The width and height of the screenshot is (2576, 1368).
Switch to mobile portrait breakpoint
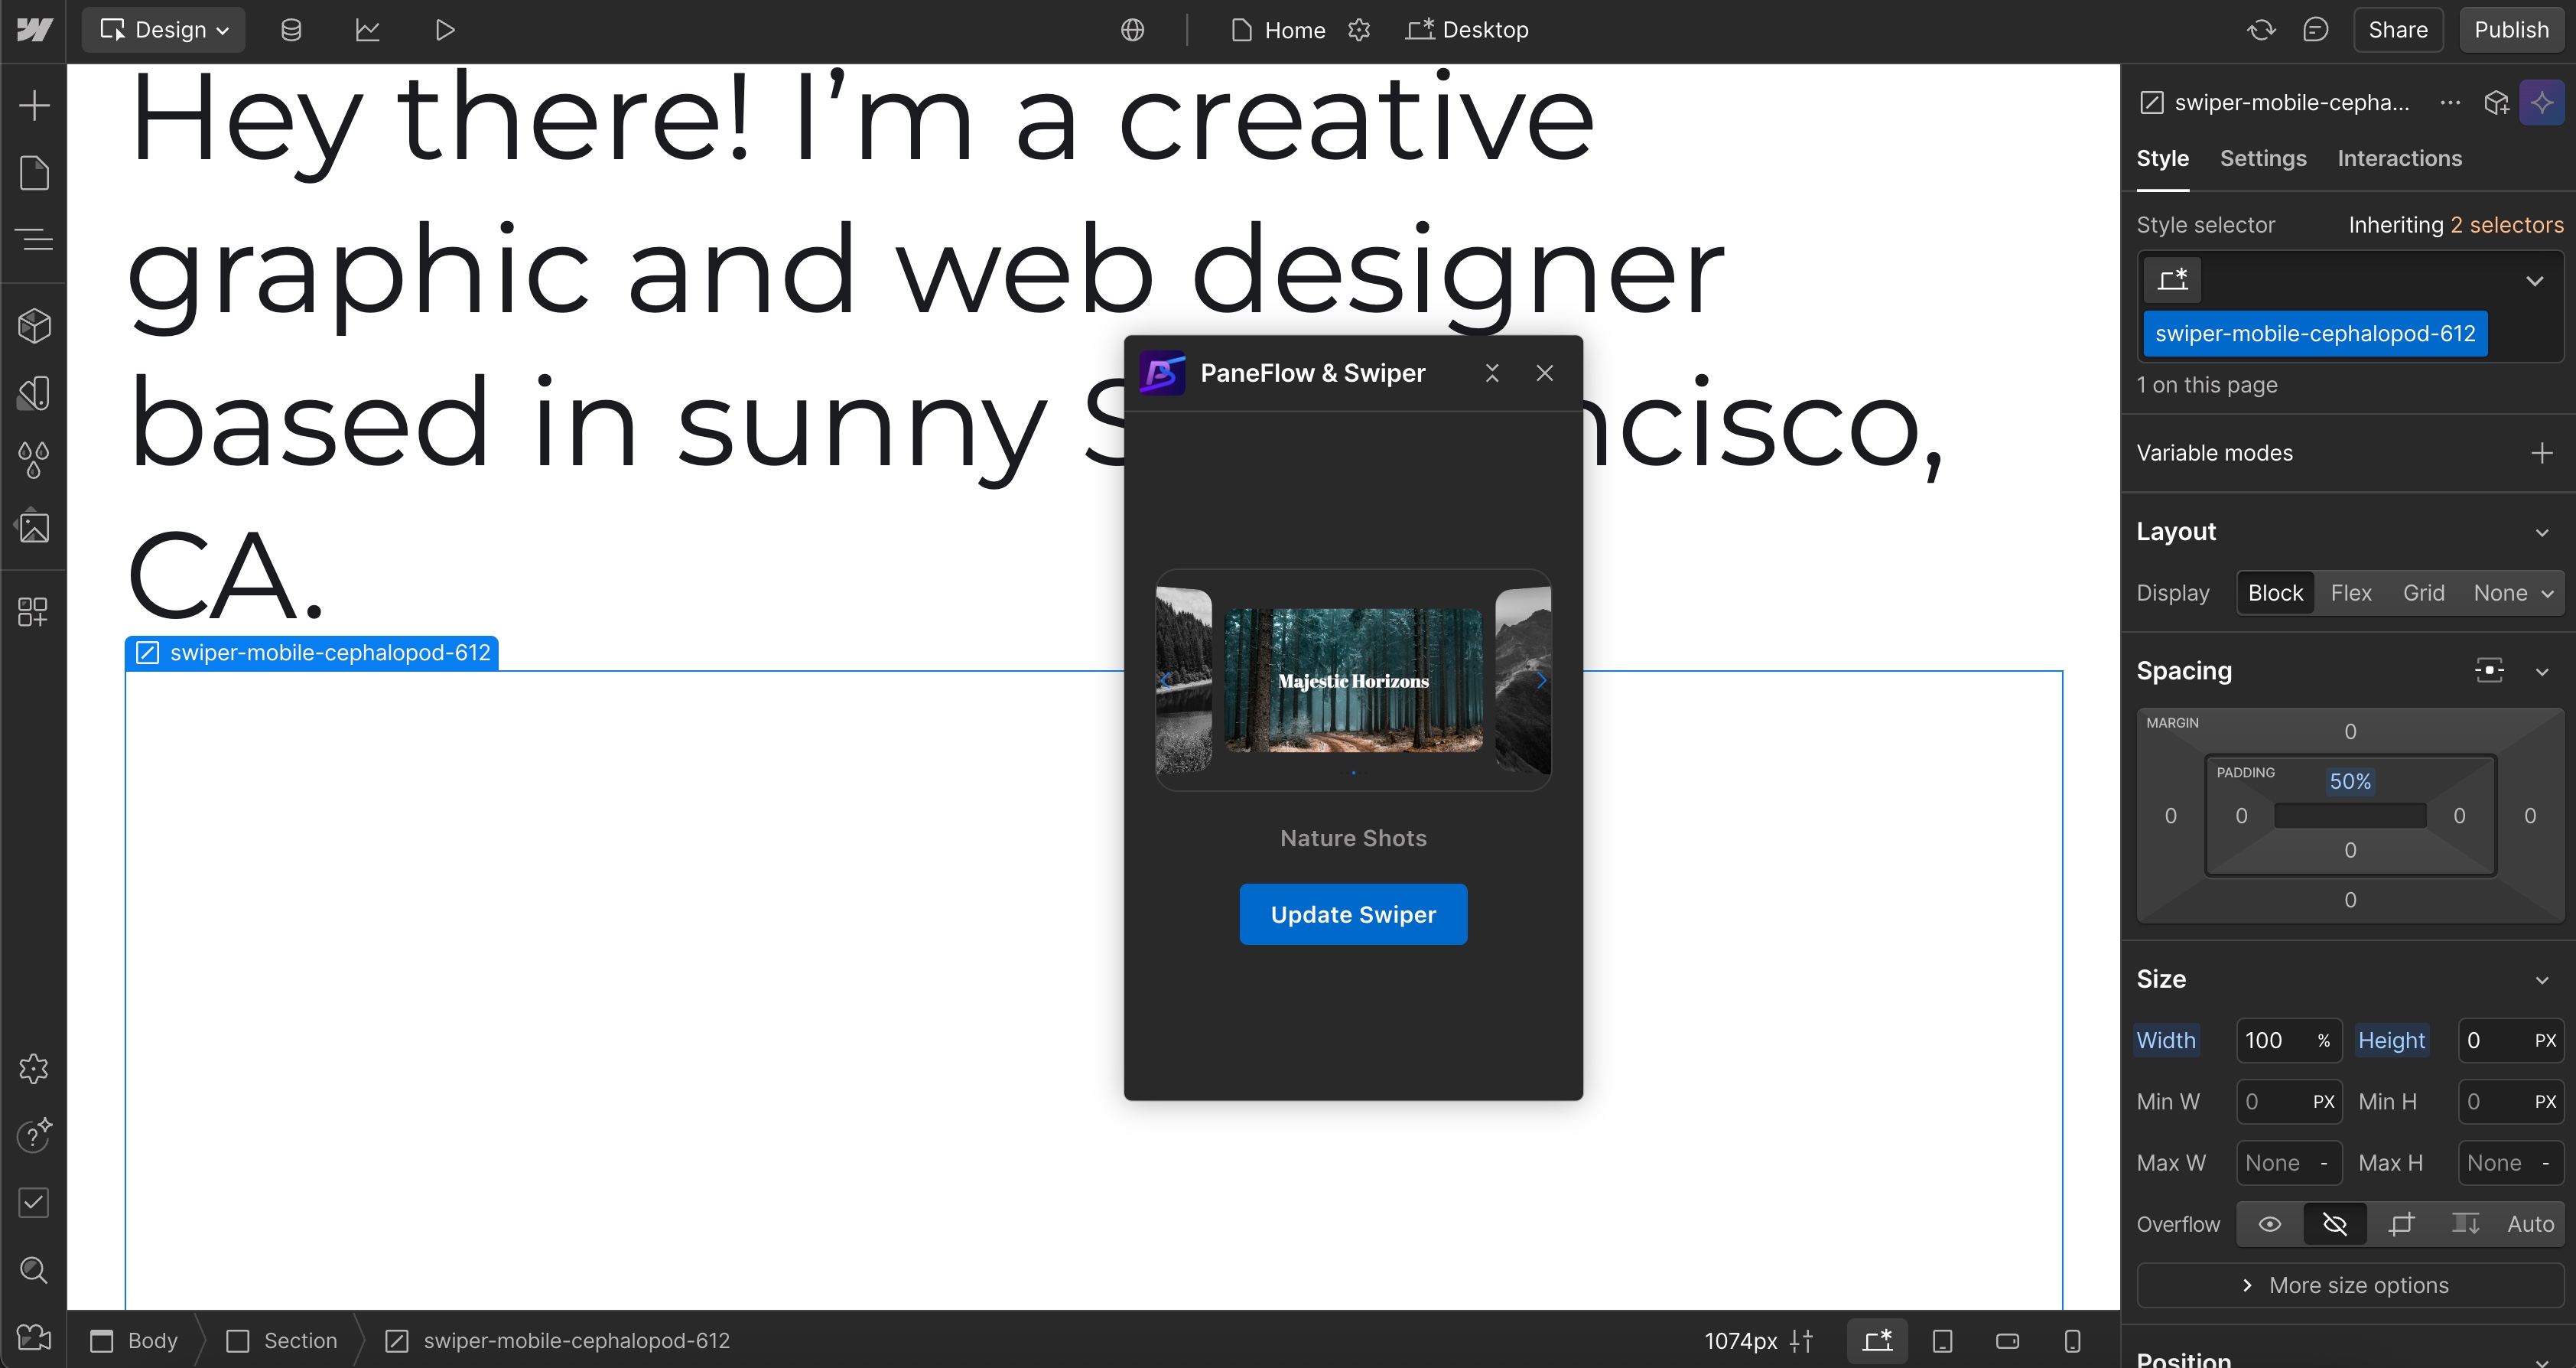[2072, 1340]
